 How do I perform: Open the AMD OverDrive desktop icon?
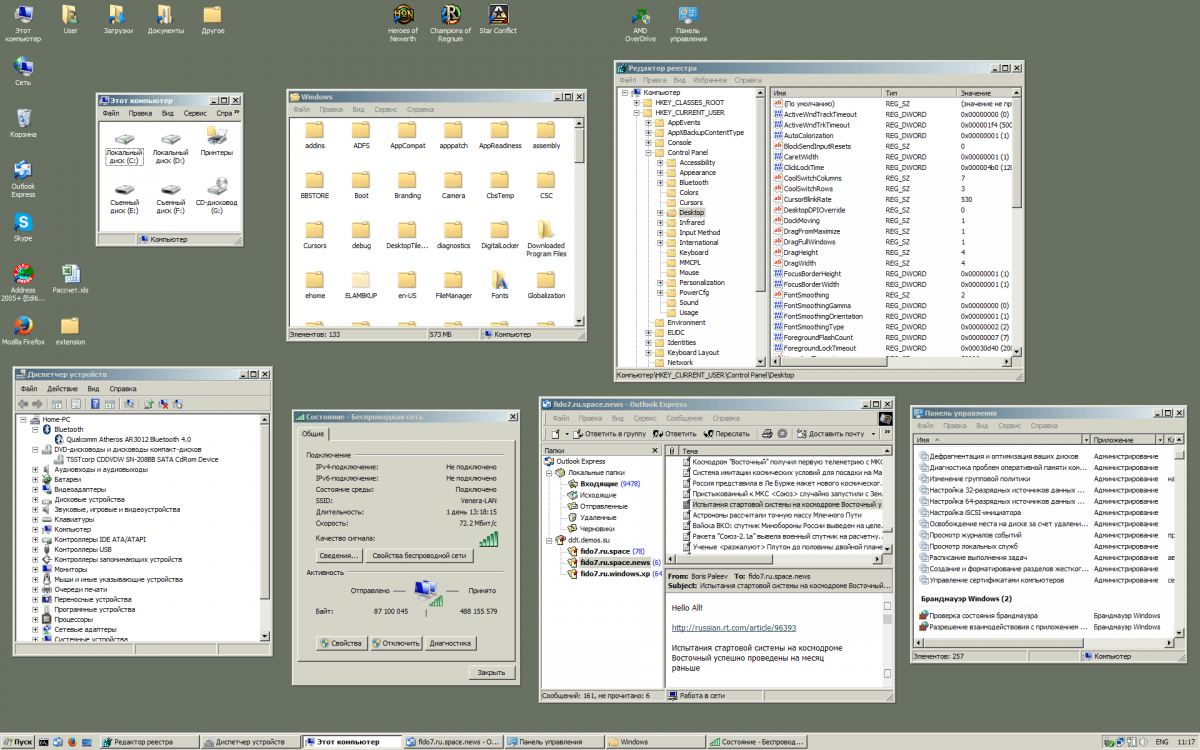pos(640,16)
